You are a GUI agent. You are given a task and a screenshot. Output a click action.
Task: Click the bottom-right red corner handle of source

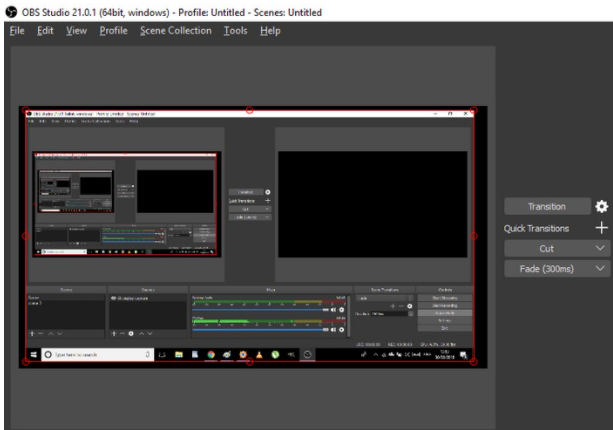pos(473,362)
